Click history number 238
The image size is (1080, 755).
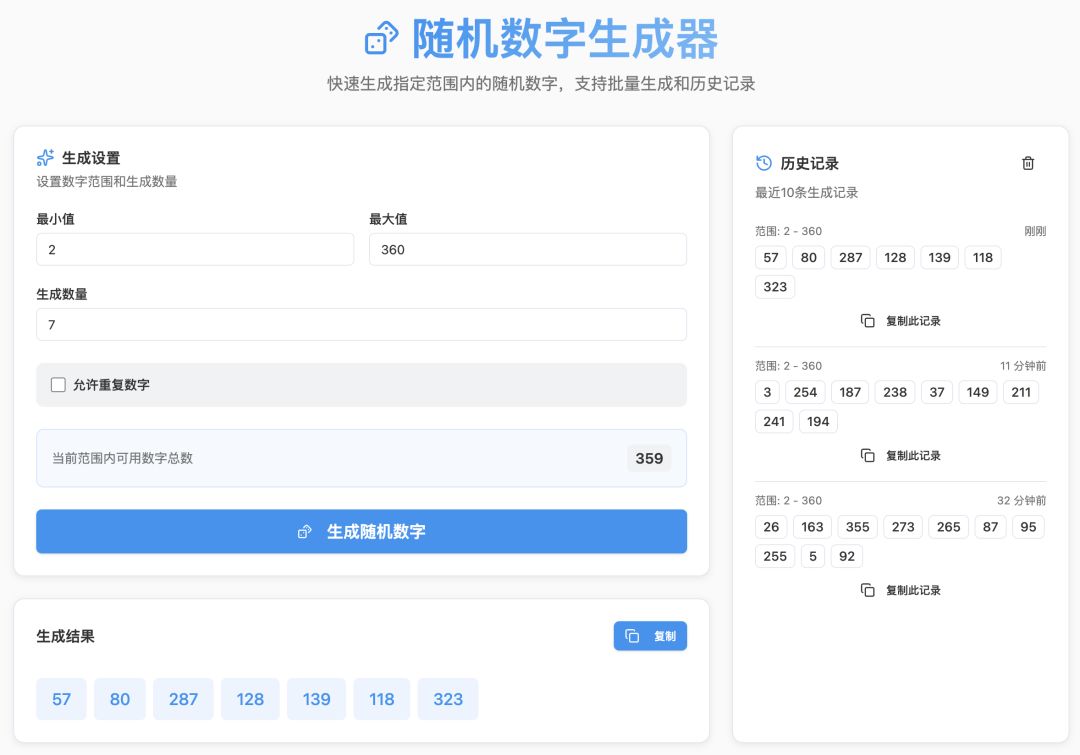[895, 392]
